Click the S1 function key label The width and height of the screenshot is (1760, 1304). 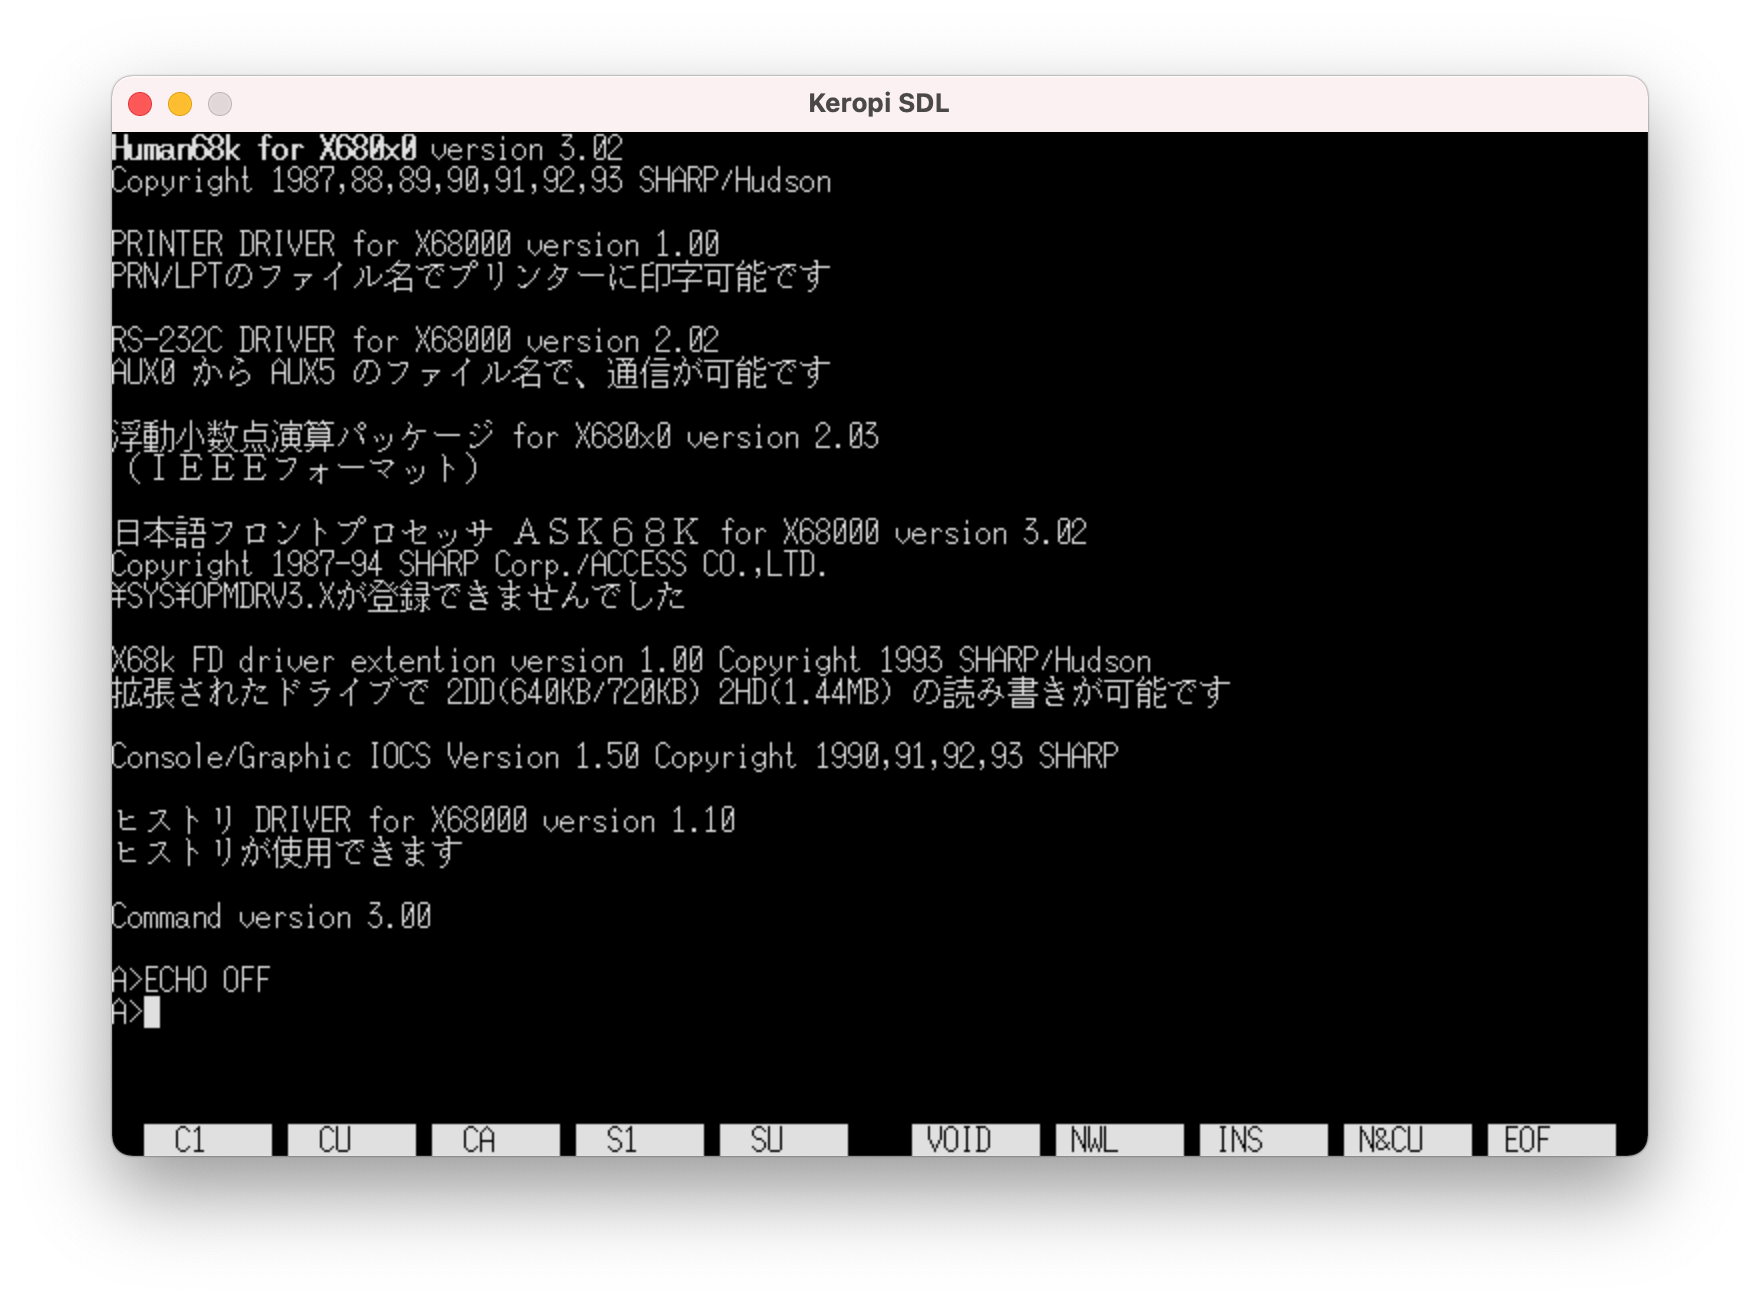[x=639, y=1140]
